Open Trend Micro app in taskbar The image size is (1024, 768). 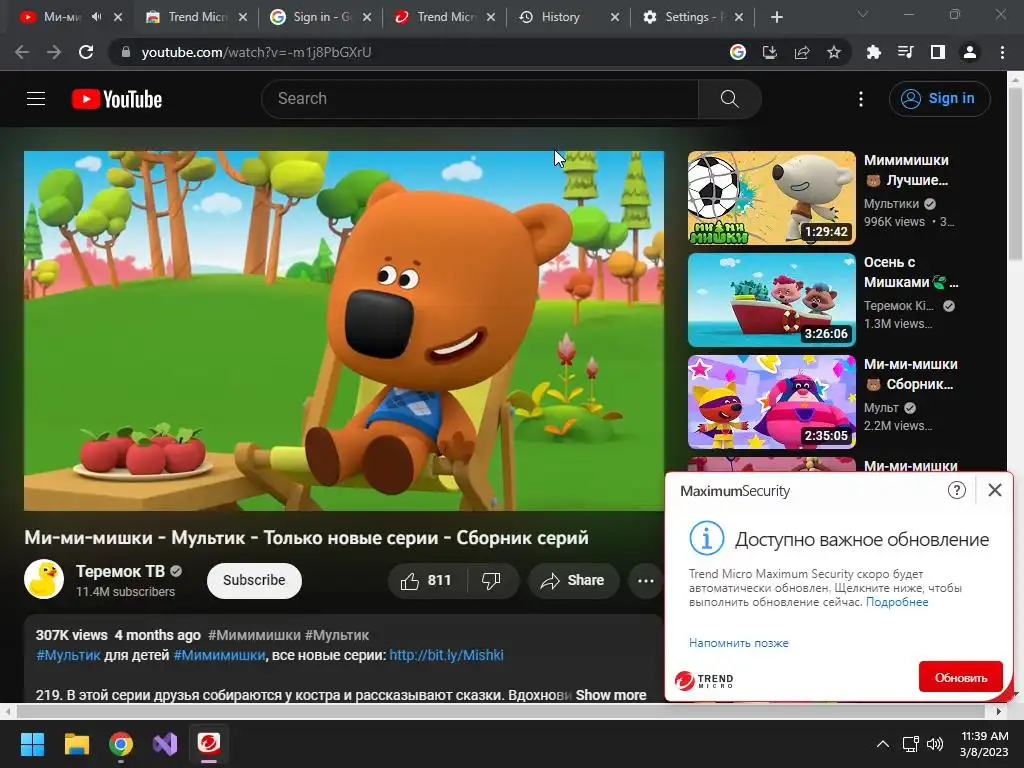tap(209, 744)
